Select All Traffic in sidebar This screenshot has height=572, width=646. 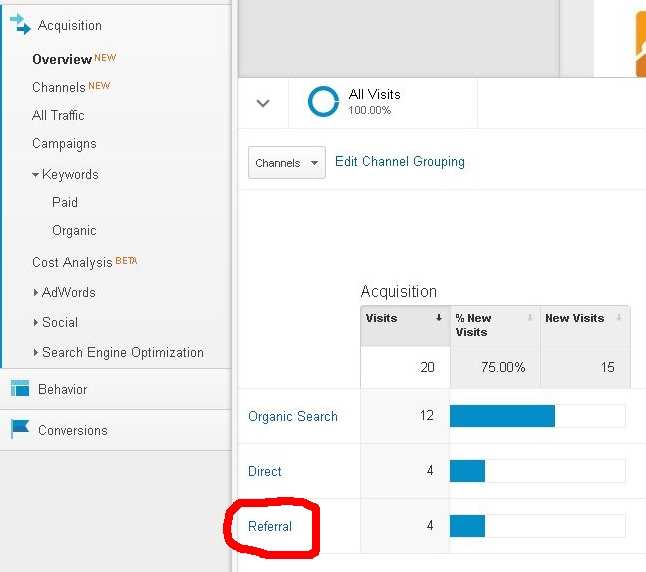58,115
